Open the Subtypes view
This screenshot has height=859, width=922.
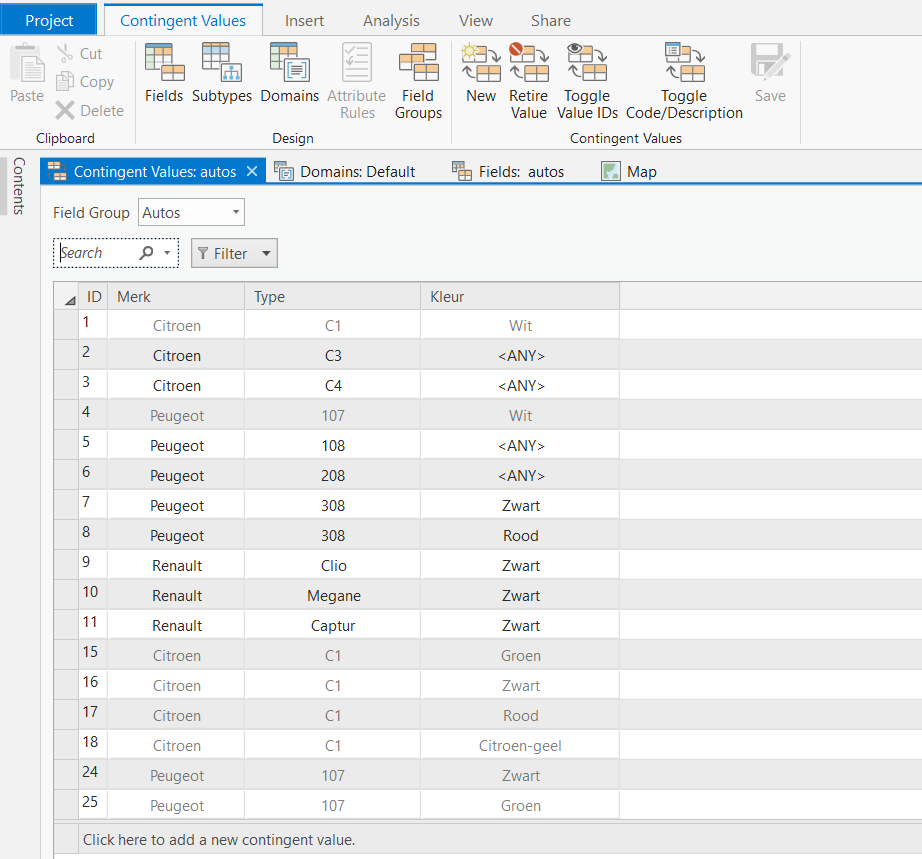[x=222, y=73]
